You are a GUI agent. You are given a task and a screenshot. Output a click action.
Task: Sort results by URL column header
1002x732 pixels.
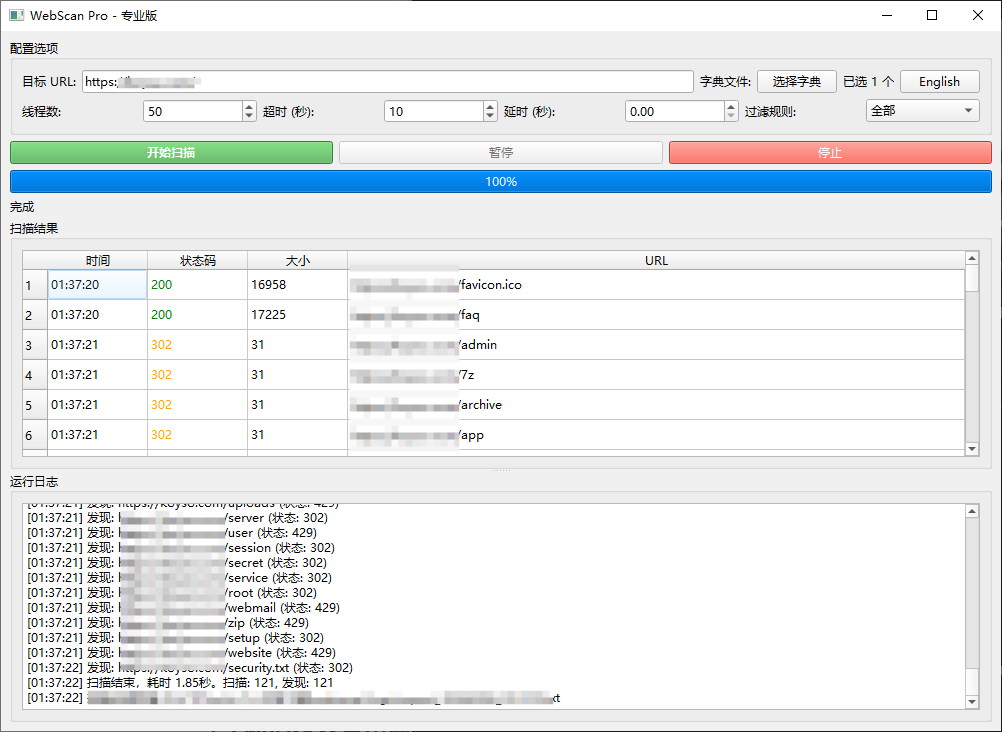coord(656,260)
